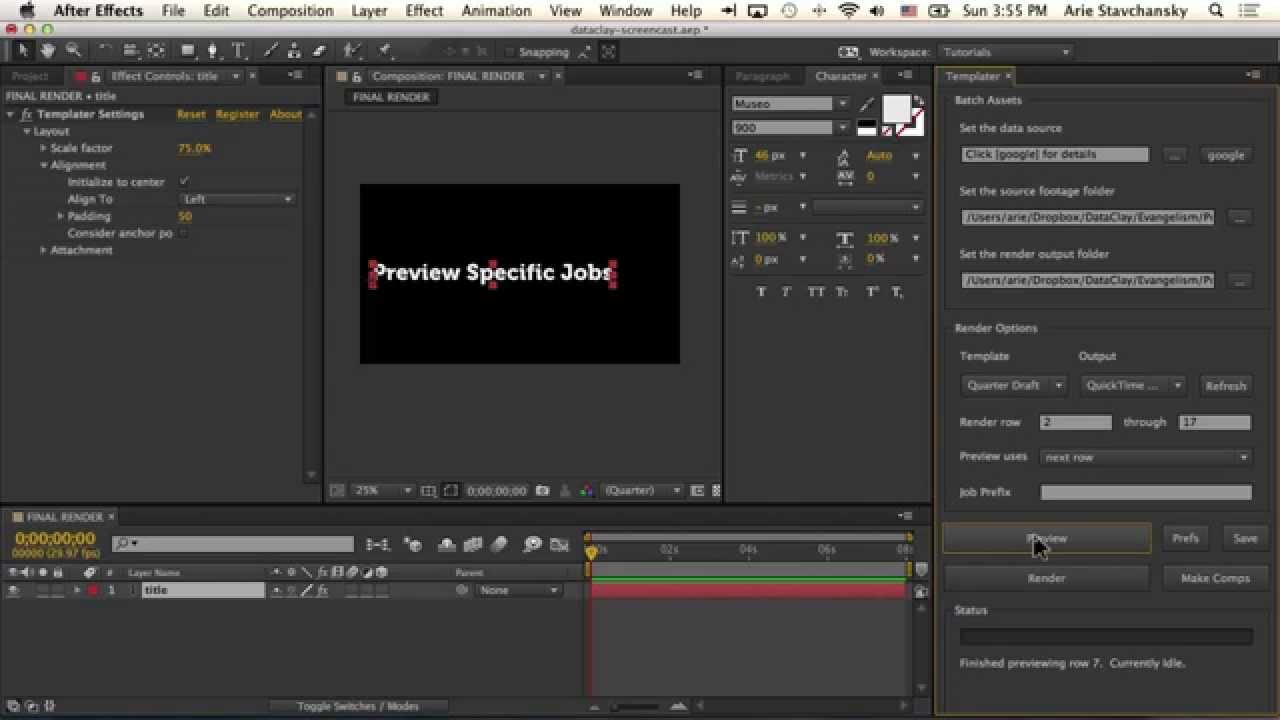Open the viewer magnification 25% dropdown

coord(382,491)
